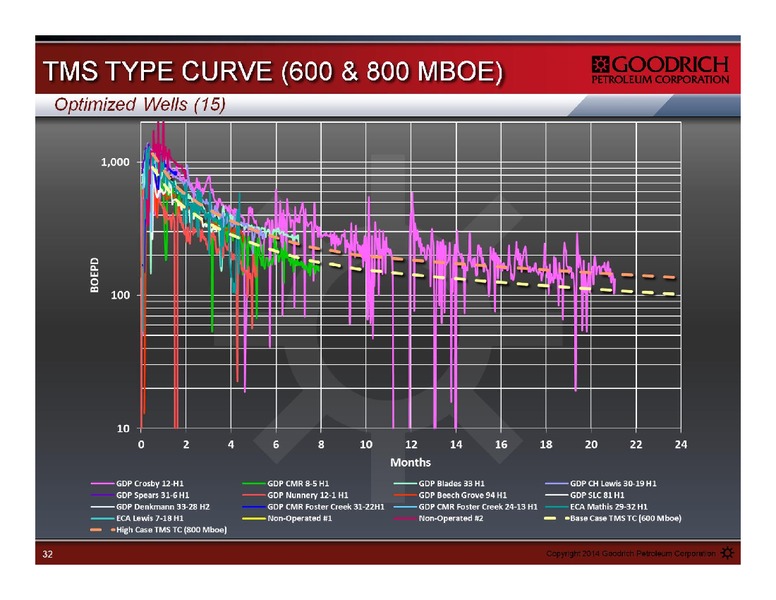Click the 100 y-axis tick label
776x600 pixels.
[120, 296]
